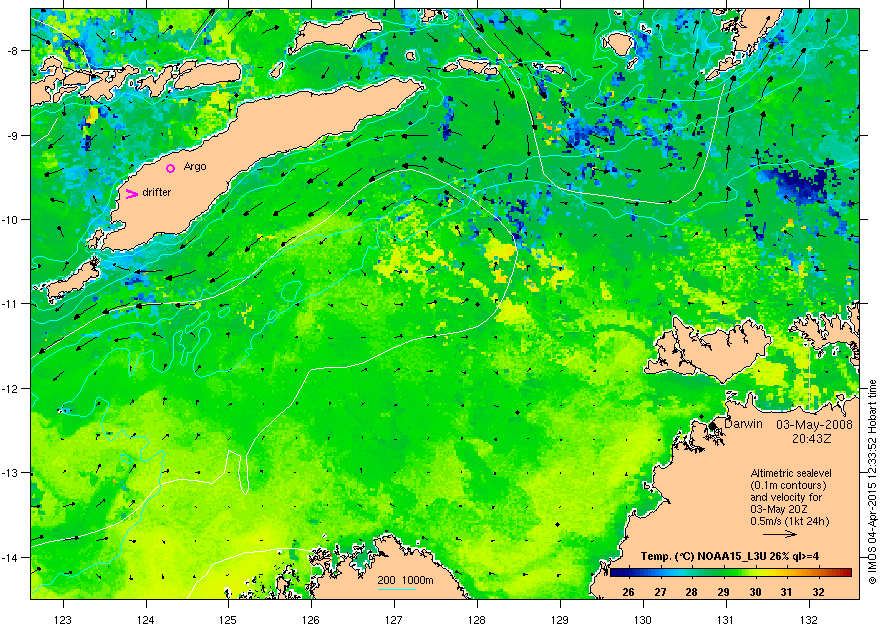
Task: Click the 28 tick label under colorbar
Action: [691, 592]
